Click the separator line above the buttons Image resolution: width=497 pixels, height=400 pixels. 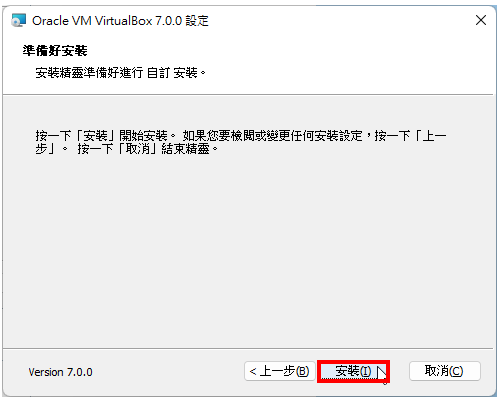248,349
